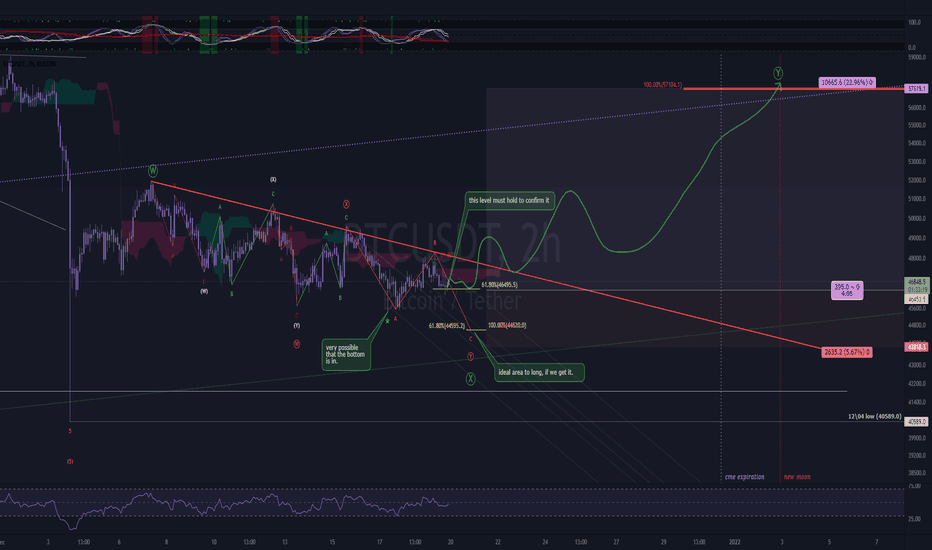Click the green current price tag 46848.5

[x=916, y=282]
